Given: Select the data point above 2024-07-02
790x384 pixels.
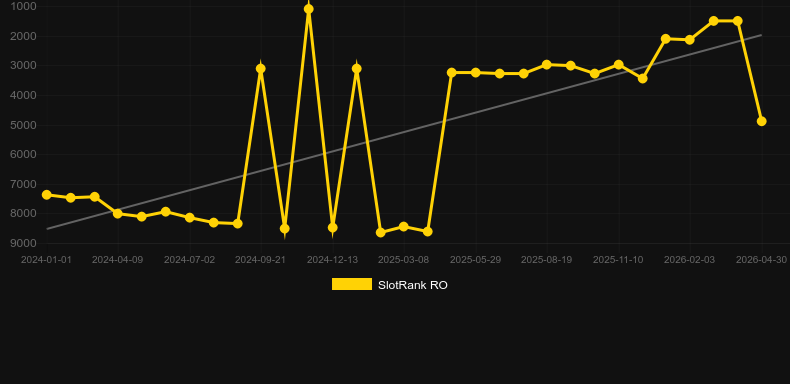Looking at the screenshot, I should (190, 218).
